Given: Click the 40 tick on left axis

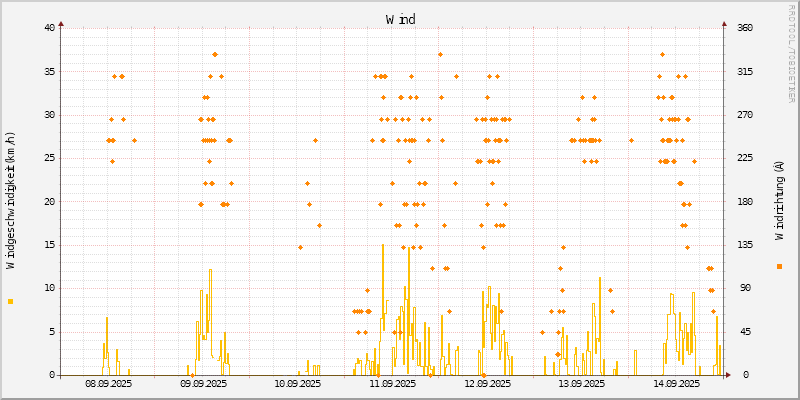Looking at the screenshot, I should tap(49, 28).
